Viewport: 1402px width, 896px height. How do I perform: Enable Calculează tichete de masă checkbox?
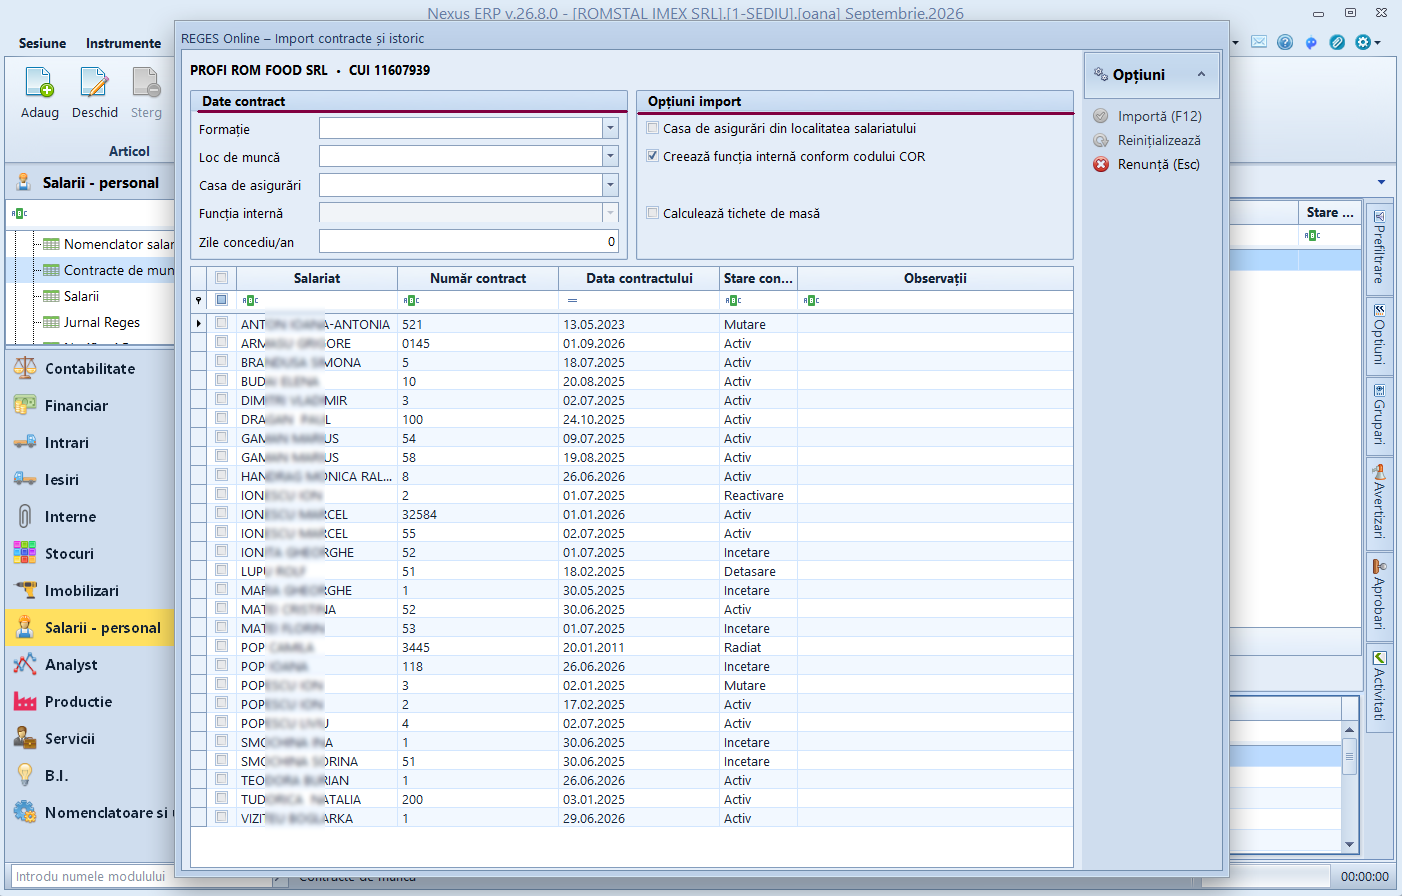point(652,213)
